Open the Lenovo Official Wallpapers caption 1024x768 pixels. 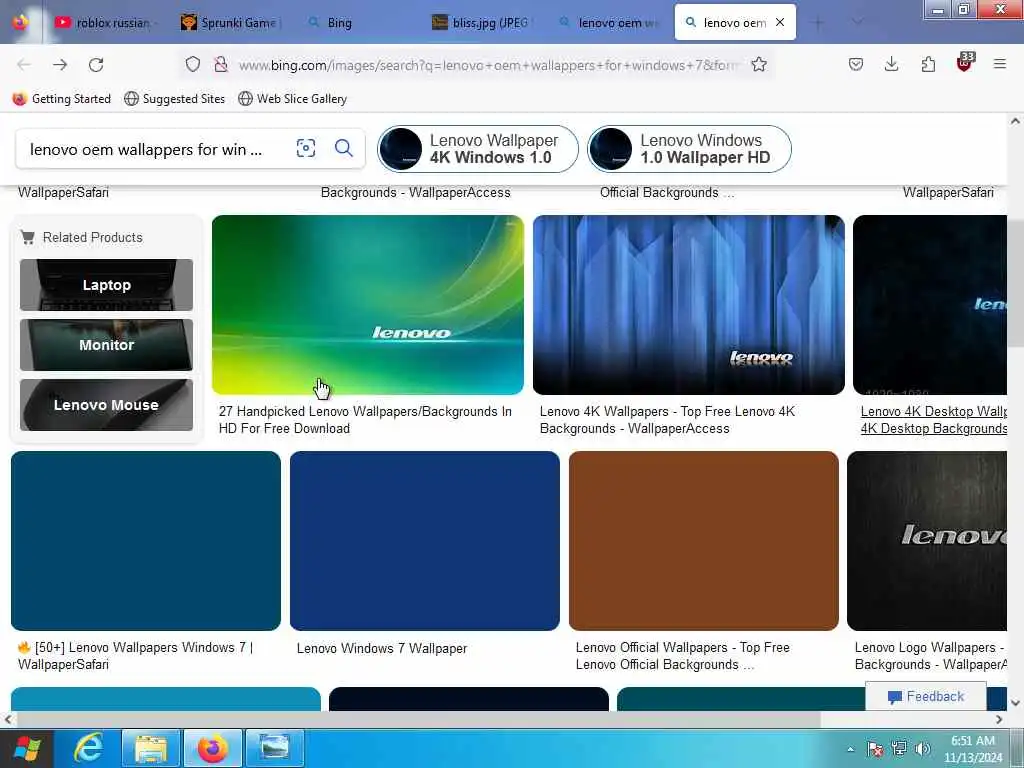tap(682, 656)
